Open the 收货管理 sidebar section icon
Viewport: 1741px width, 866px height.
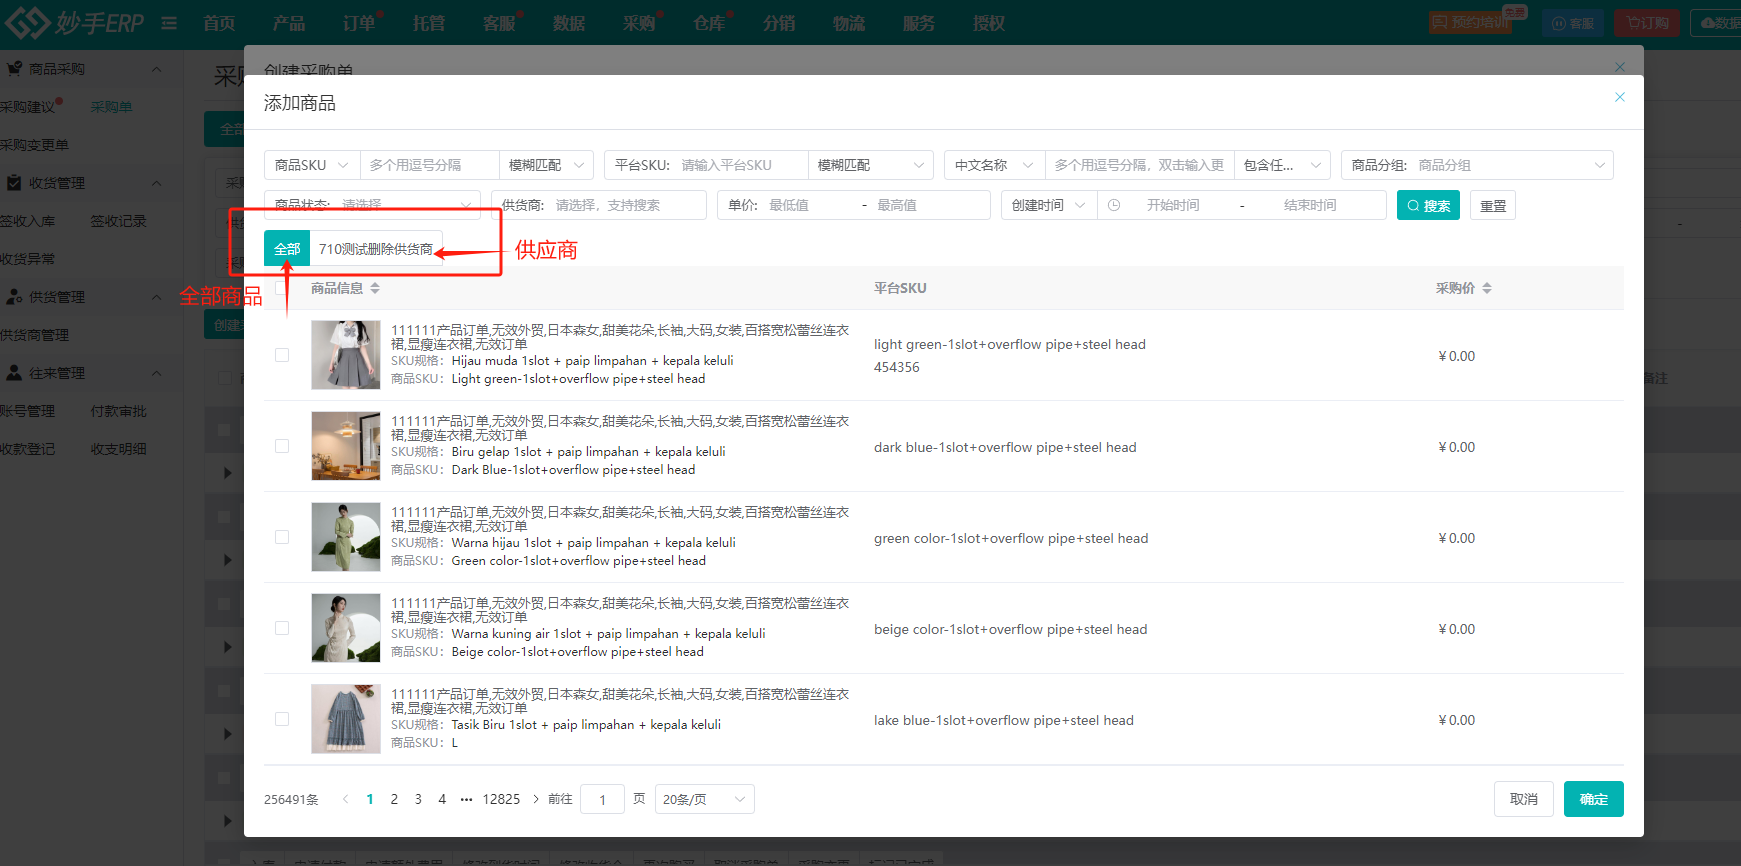tap(14, 183)
